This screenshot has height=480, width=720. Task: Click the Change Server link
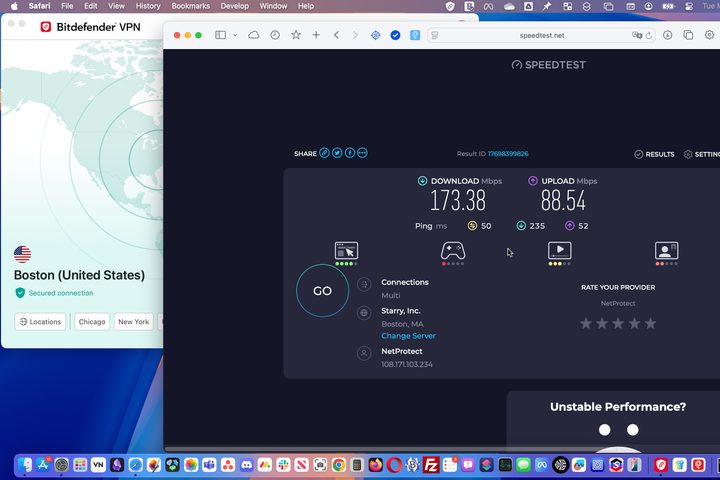[x=408, y=336]
